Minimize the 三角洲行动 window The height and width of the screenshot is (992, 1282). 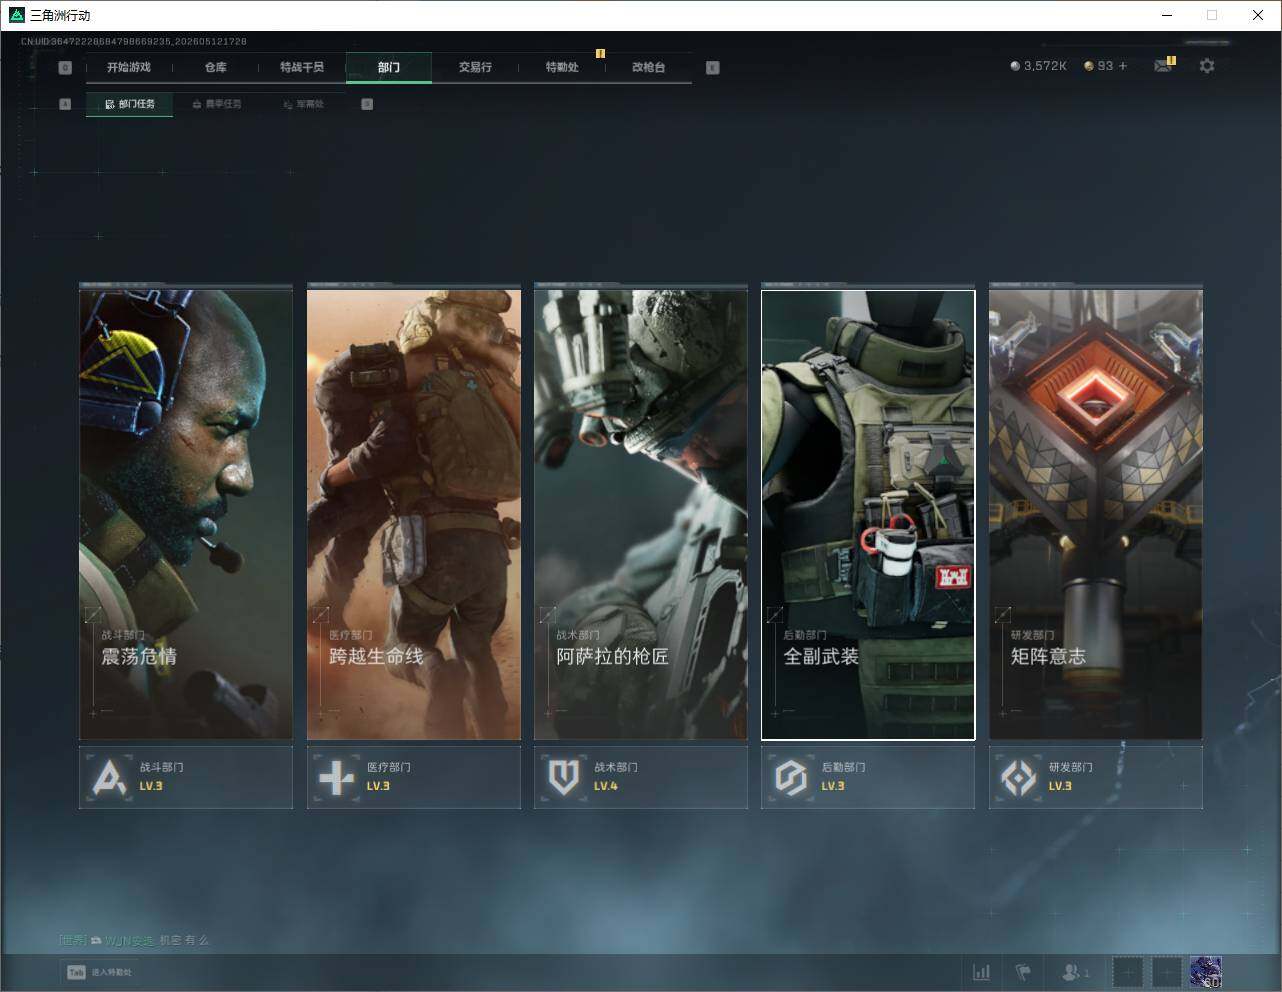tap(1167, 15)
